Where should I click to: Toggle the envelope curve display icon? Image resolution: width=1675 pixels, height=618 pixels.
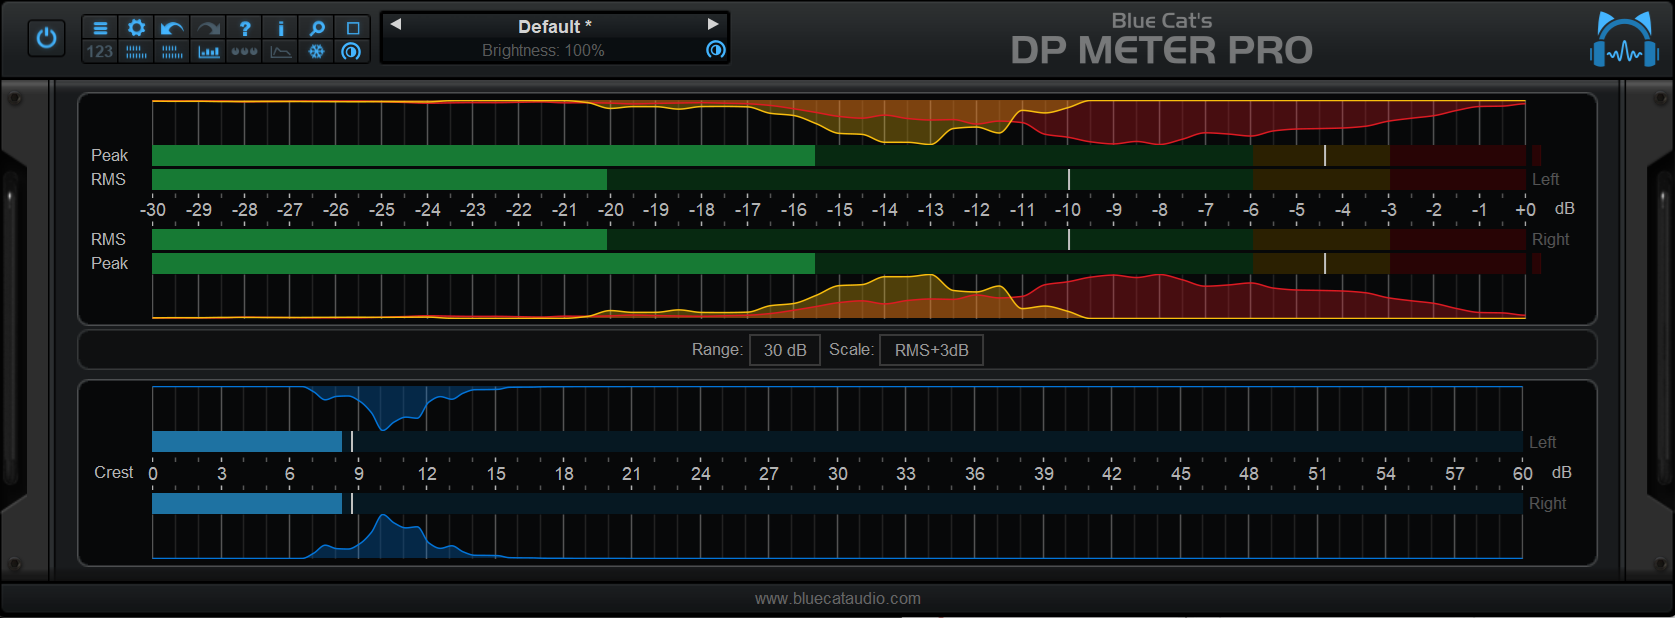(281, 51)
